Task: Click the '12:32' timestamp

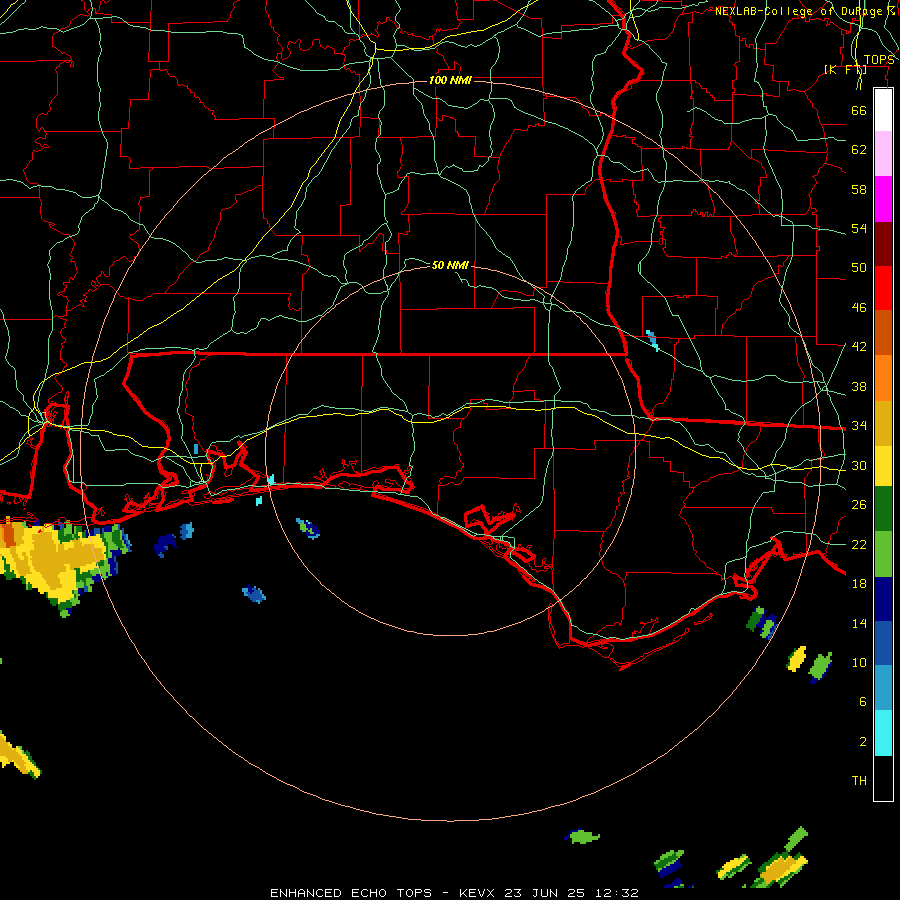Action: point(616,893)
